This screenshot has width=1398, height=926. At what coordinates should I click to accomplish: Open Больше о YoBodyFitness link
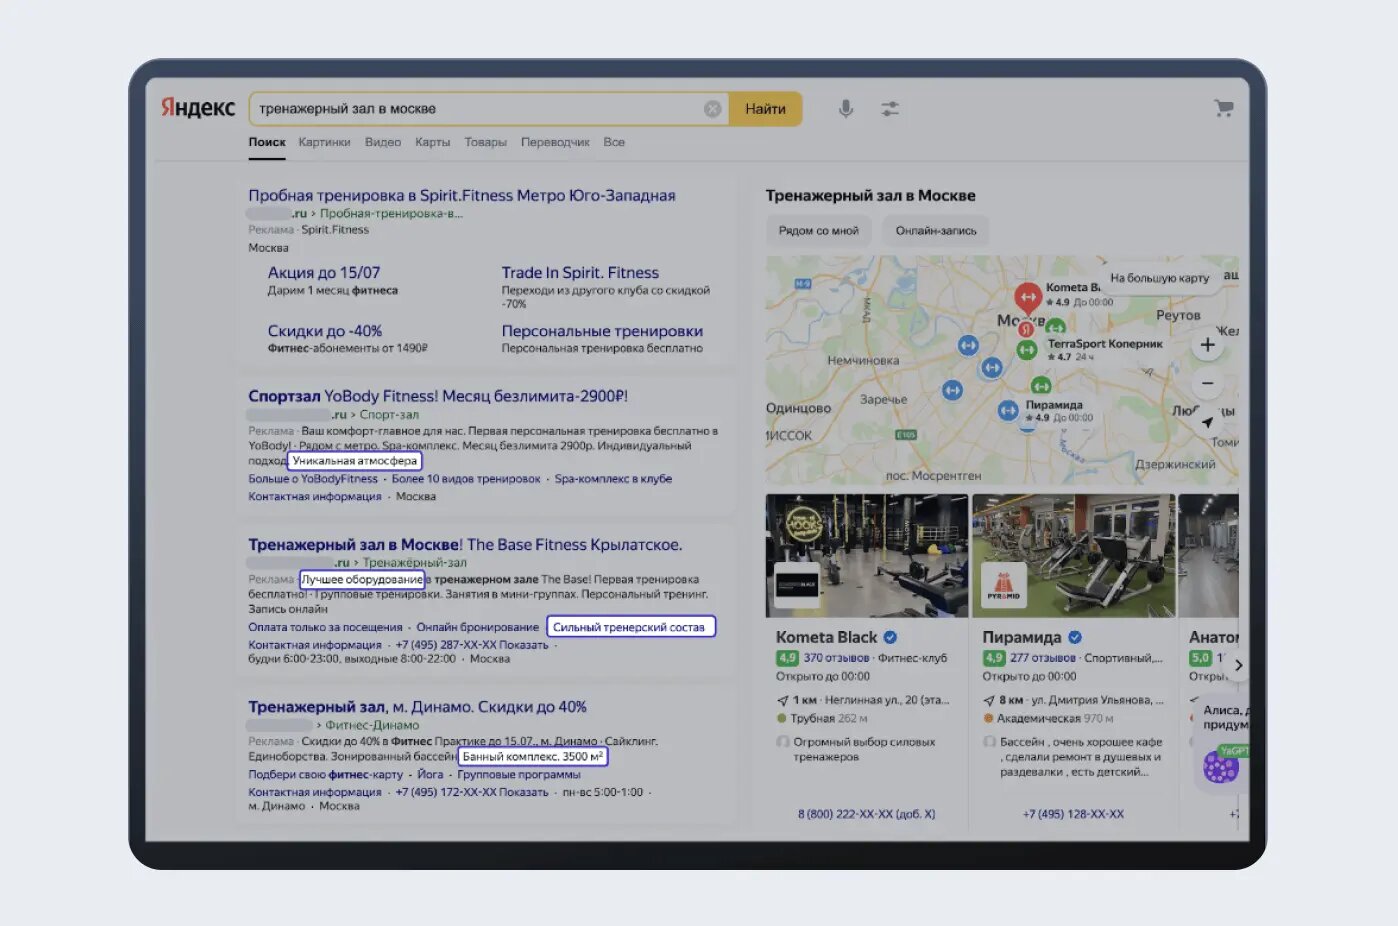coord(313,479)
